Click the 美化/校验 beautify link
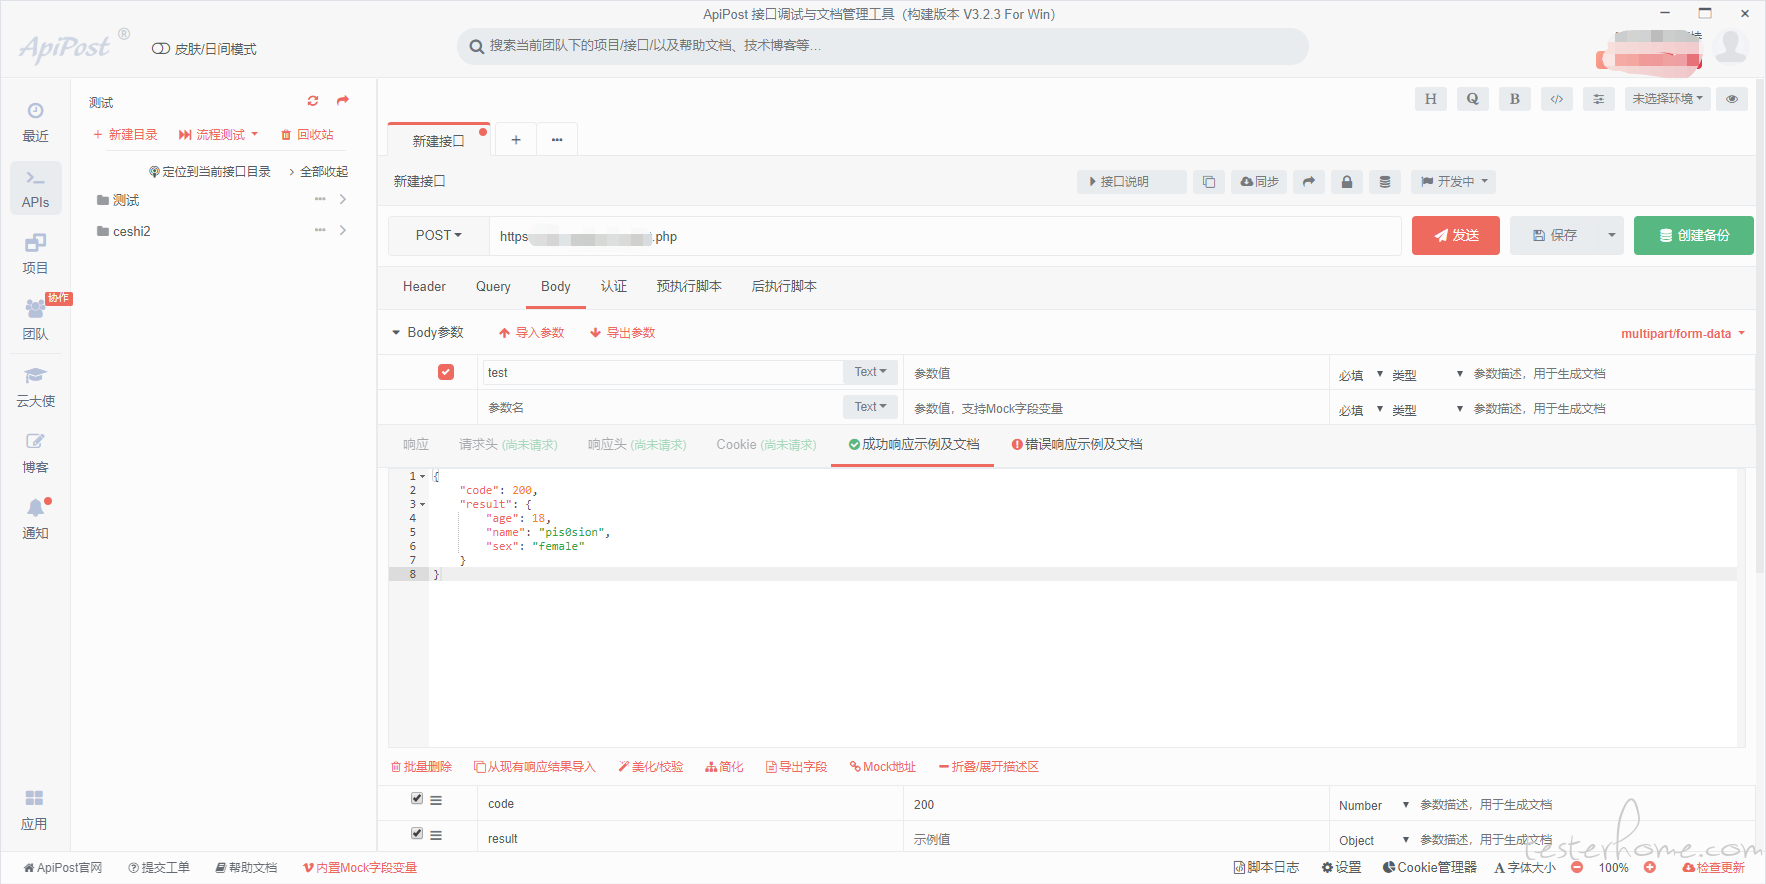1766x884 pixels. coord(651,767)
